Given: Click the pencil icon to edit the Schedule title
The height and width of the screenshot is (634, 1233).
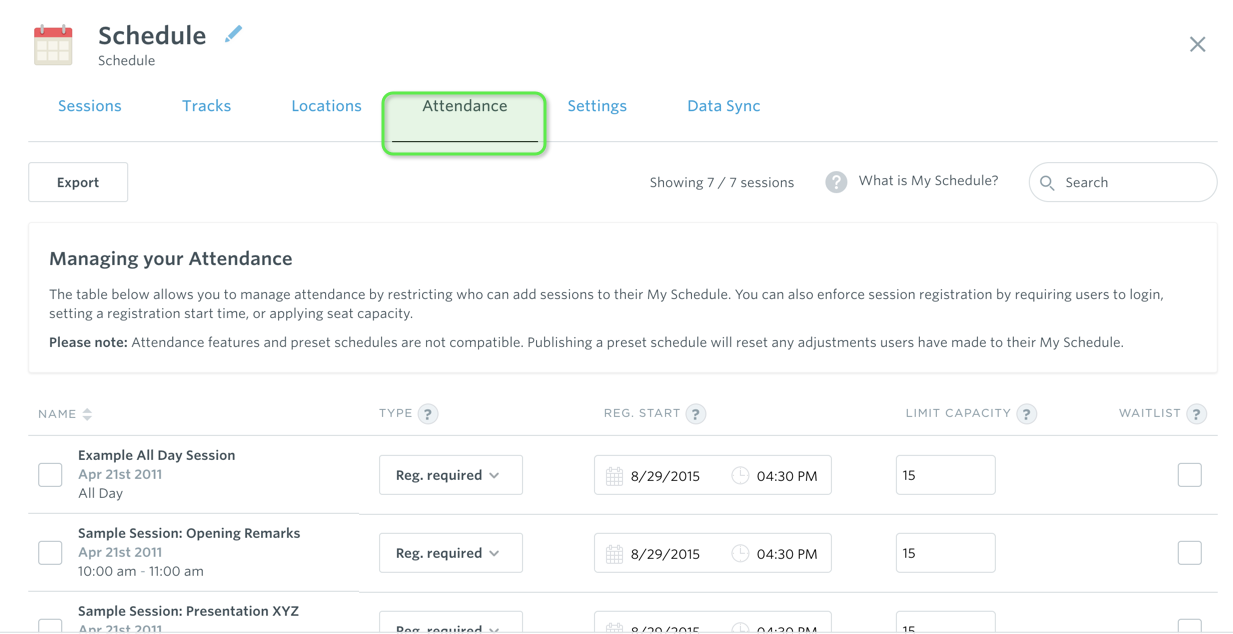Looking at the screenshot, I should (233, 34).
